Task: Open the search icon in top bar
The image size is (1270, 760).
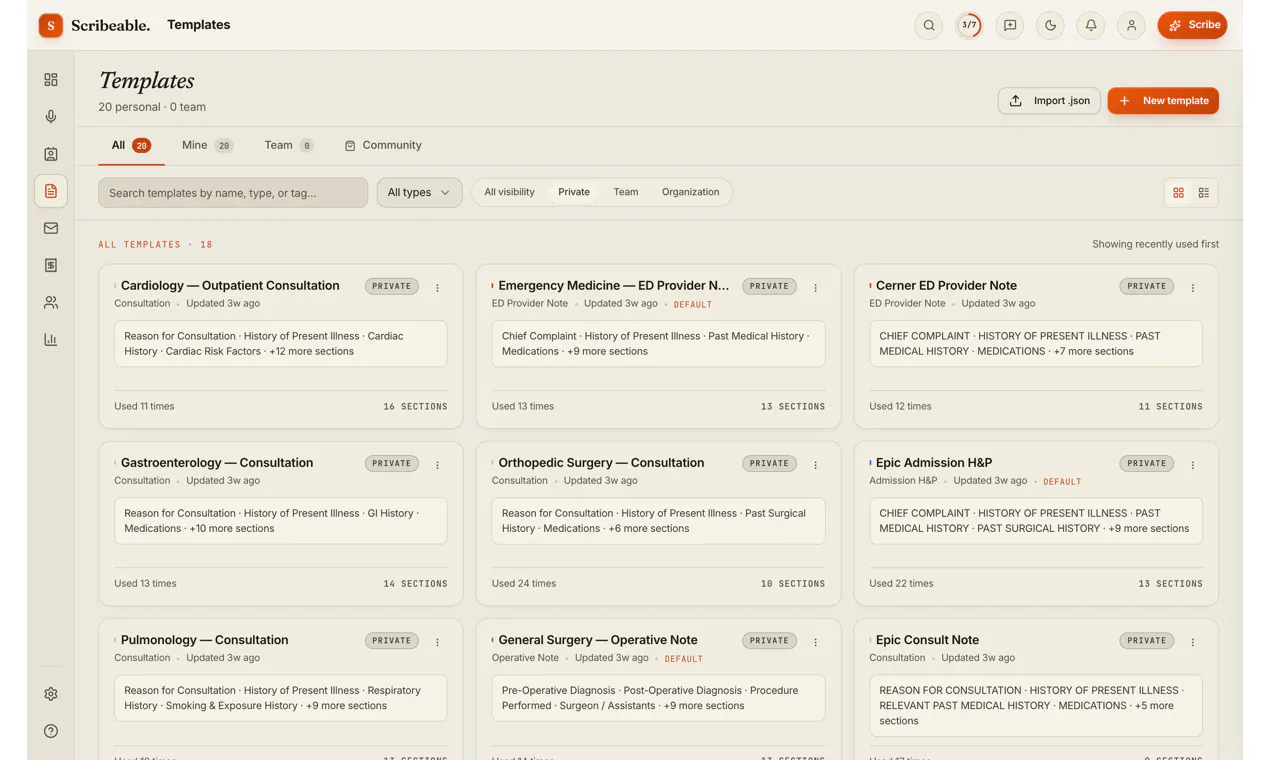Action: point(929,25)
